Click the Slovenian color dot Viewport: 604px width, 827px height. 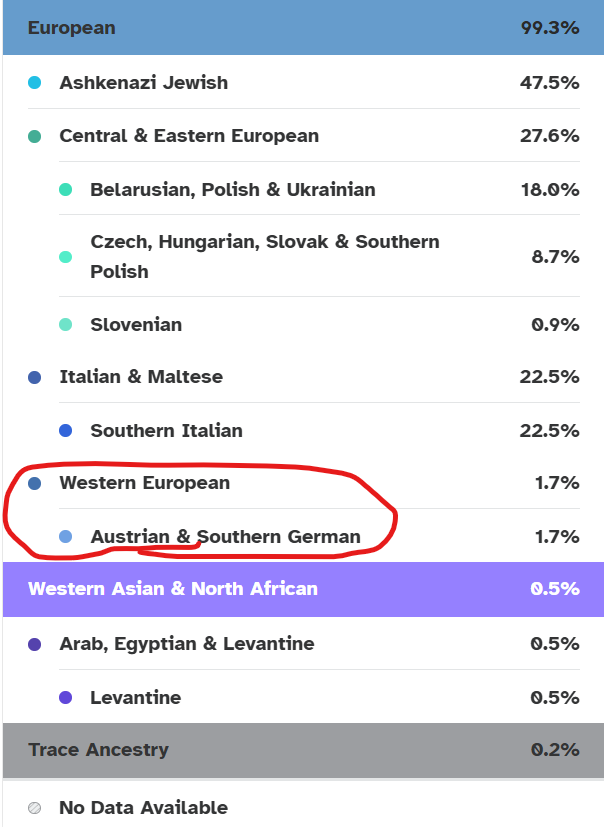point(65,324)
